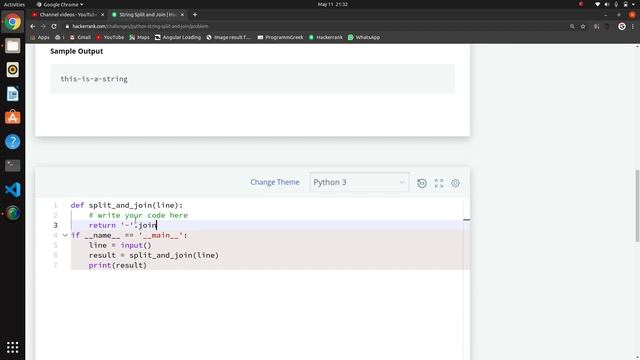Bookmark this page with the star icon
640x360 pixels.
click(x=583, y=26)
